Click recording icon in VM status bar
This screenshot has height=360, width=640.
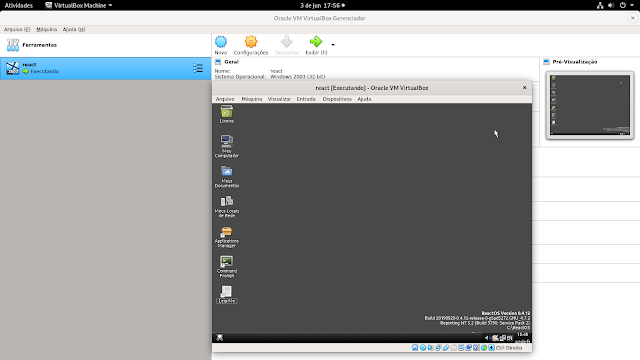[x=469, y=348]
